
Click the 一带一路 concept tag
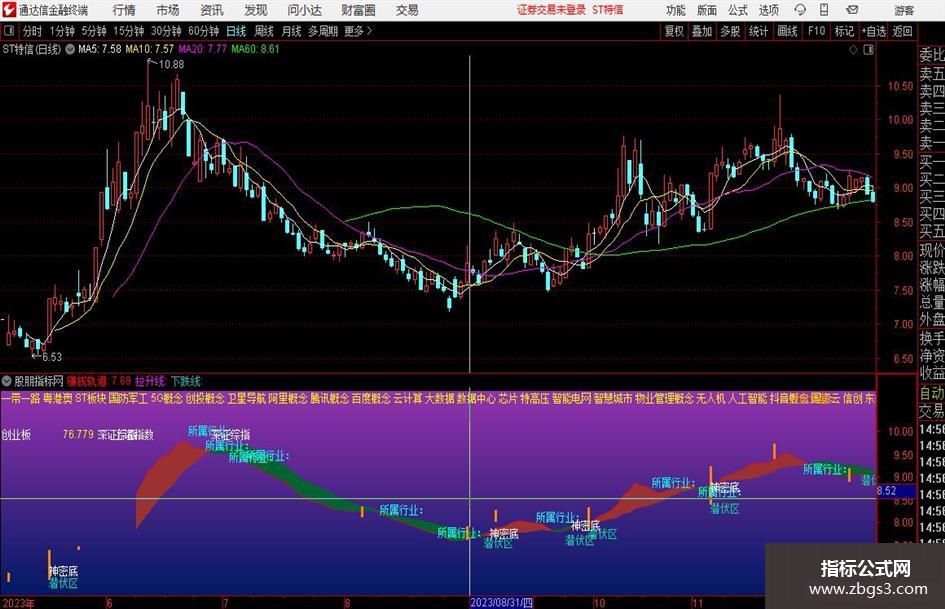click(x=20, y=399)
